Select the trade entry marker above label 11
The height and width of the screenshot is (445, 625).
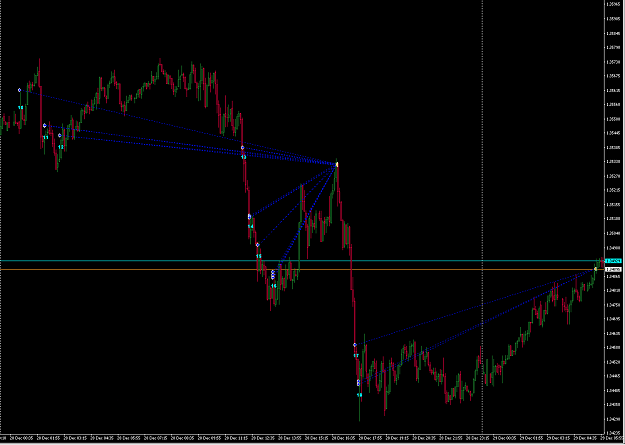click(x=45, y=126)
